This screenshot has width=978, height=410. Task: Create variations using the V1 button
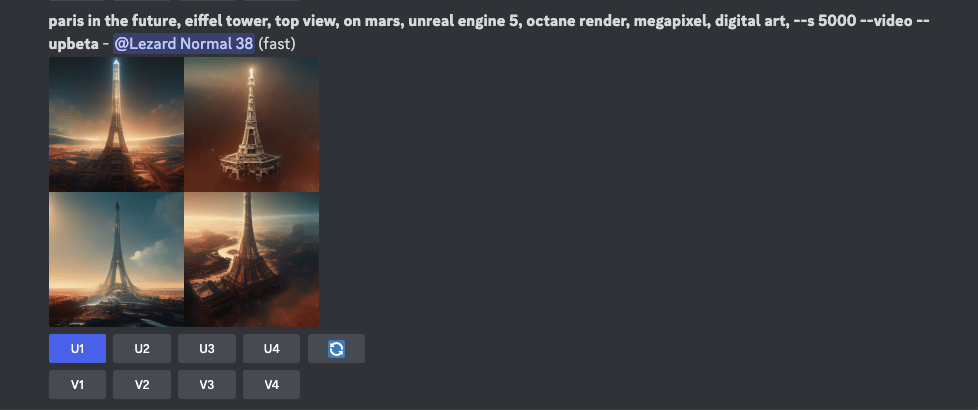77,384
